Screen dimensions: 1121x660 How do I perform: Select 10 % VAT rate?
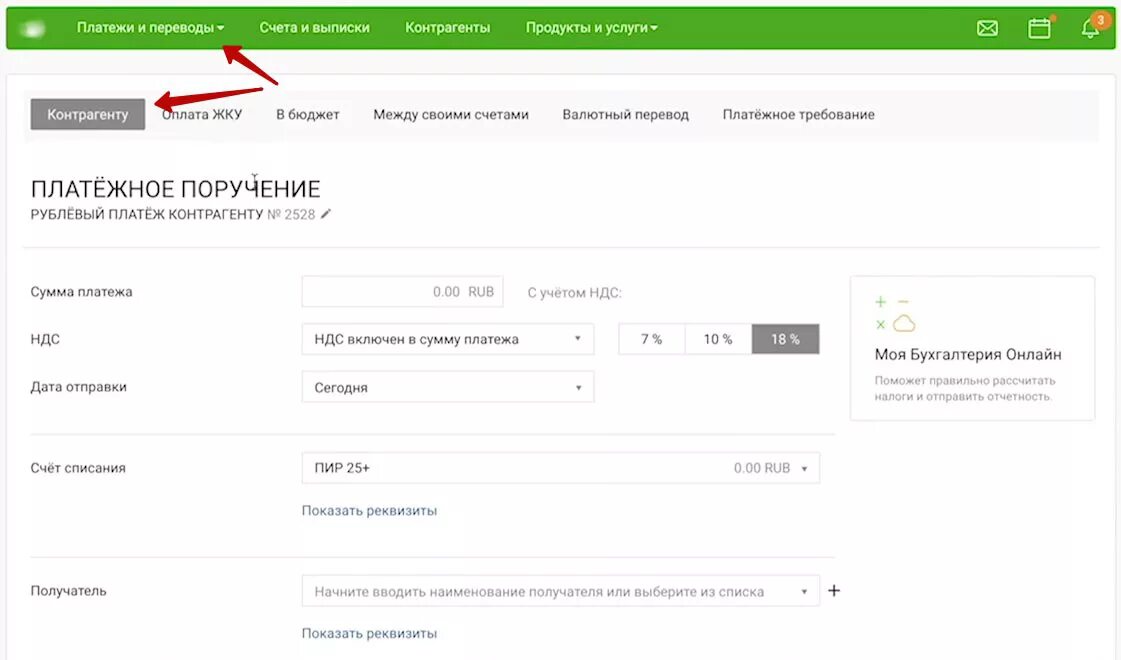[x=718, y=339]
